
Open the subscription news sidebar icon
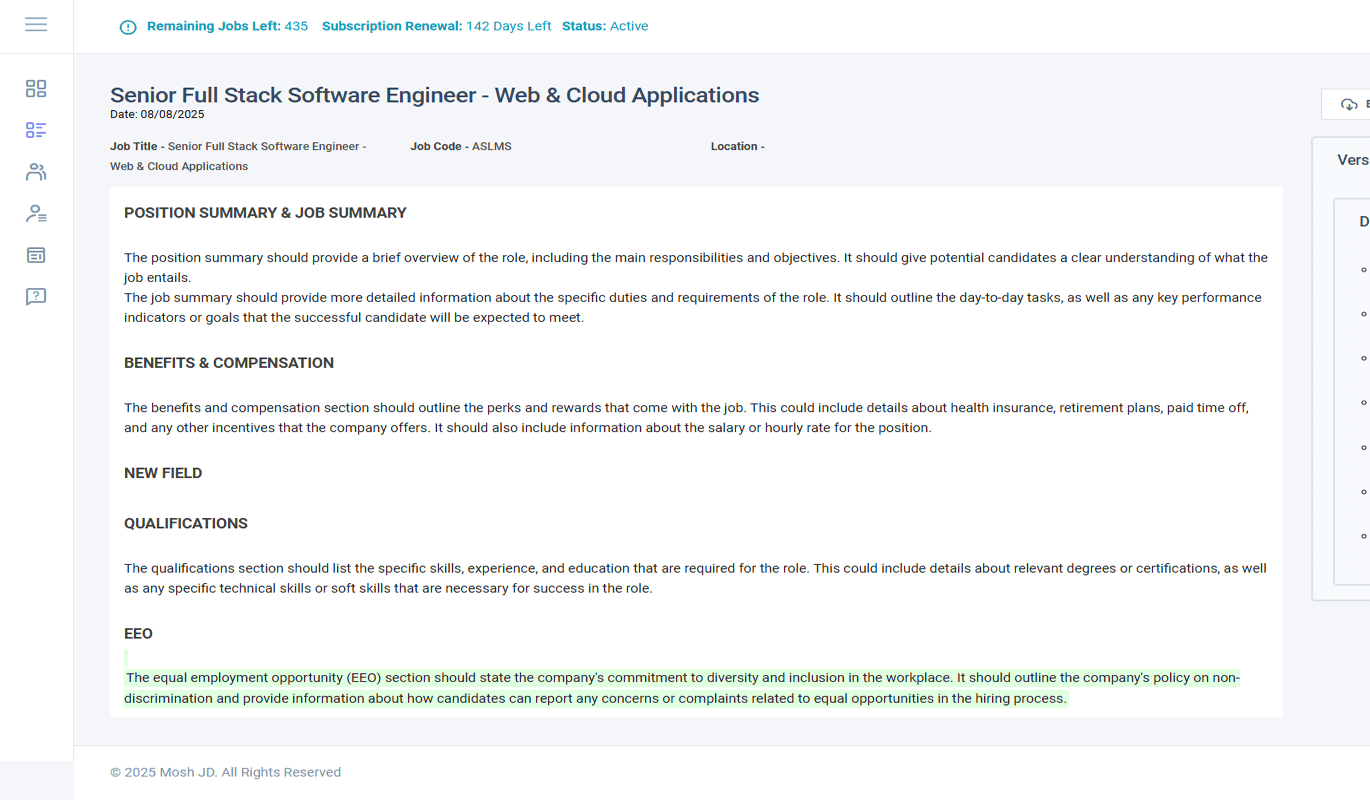[x=36, y=255]
